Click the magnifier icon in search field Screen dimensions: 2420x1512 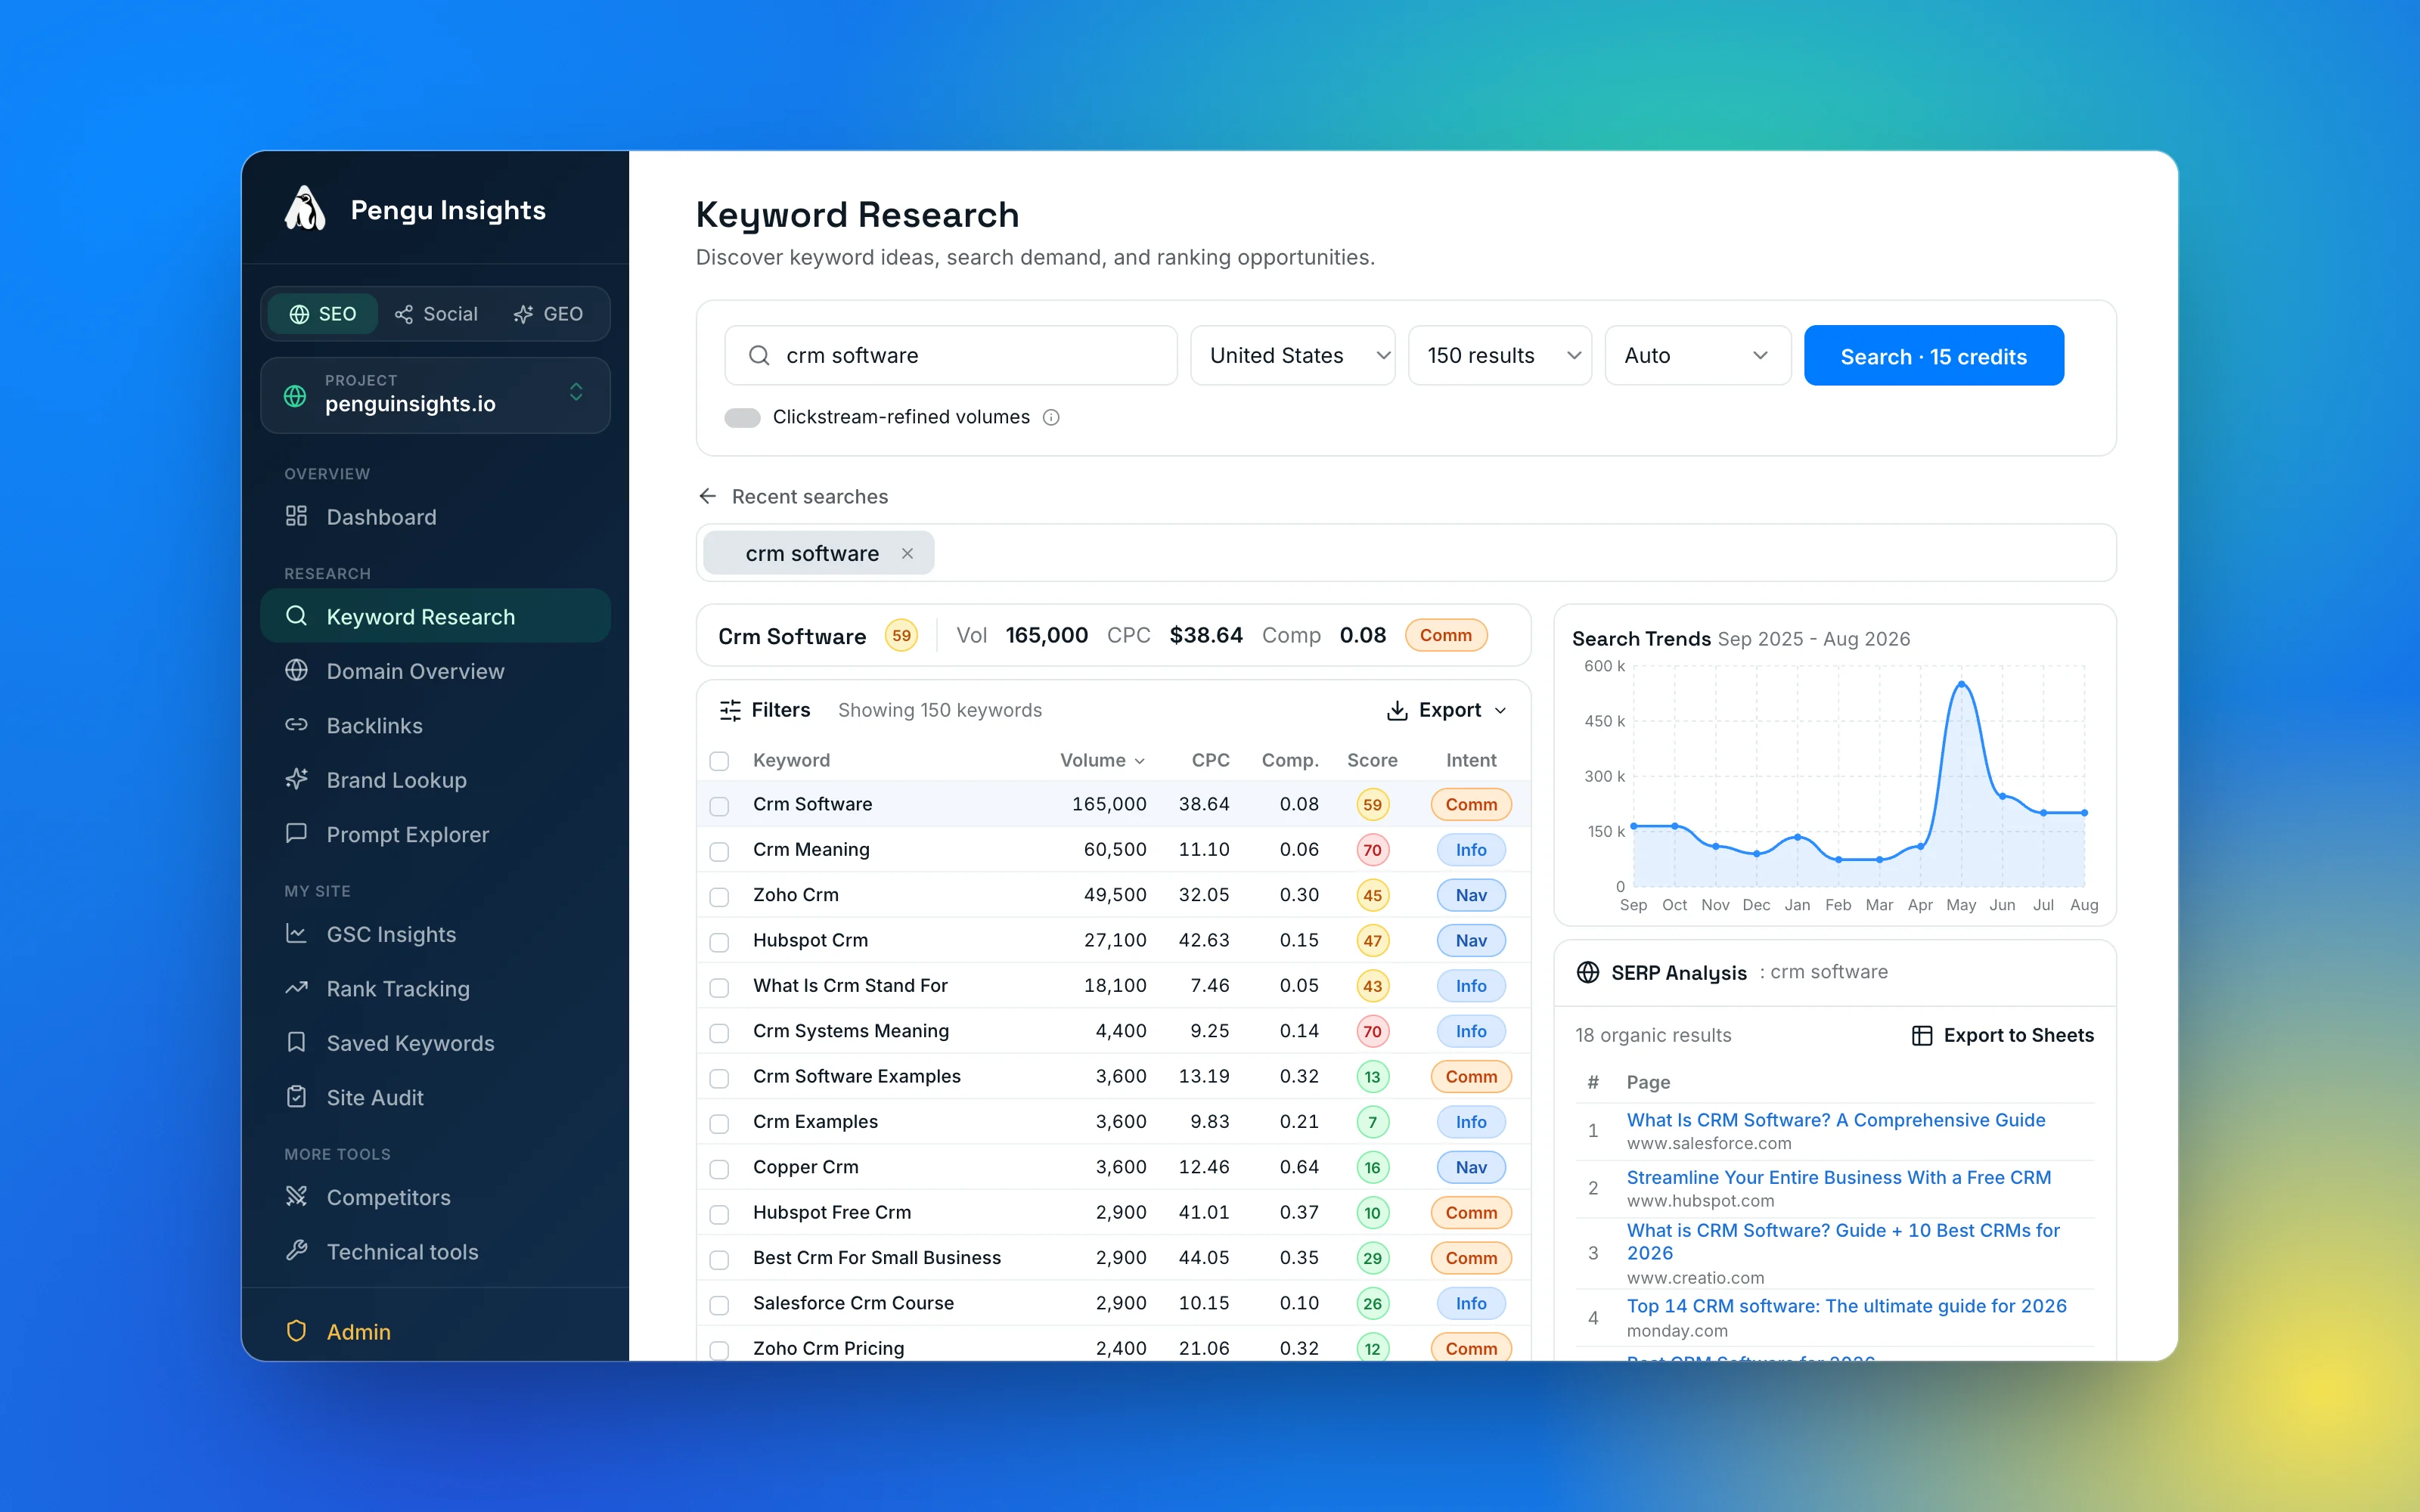click(759, 355)
